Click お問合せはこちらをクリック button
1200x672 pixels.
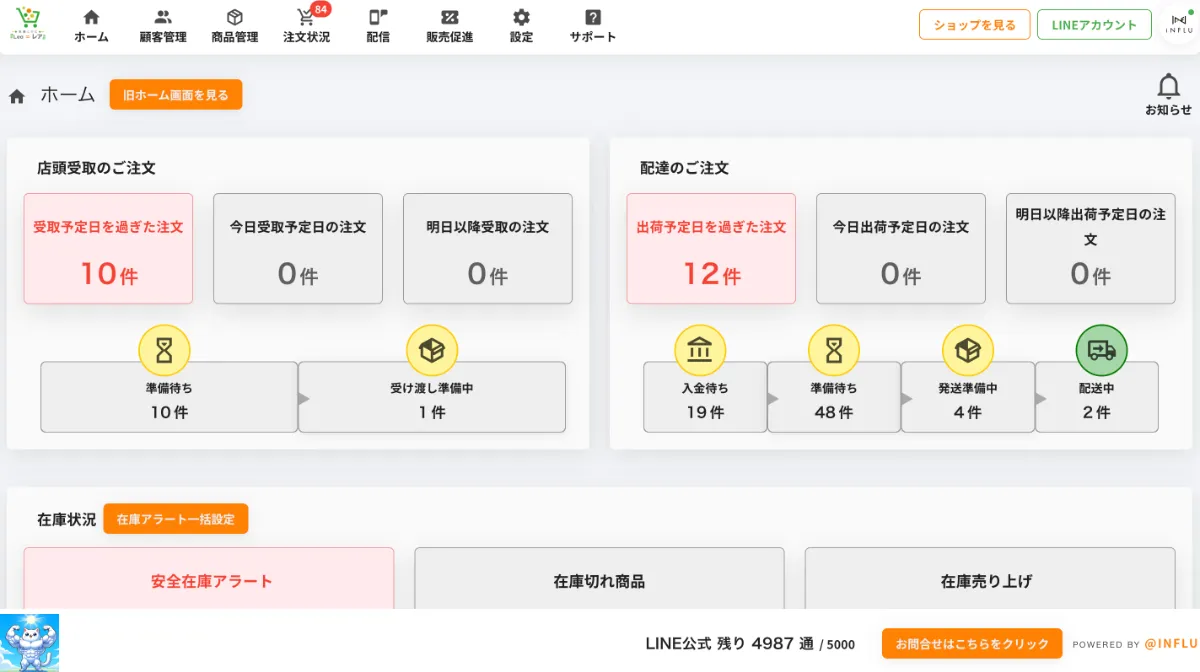971,643
